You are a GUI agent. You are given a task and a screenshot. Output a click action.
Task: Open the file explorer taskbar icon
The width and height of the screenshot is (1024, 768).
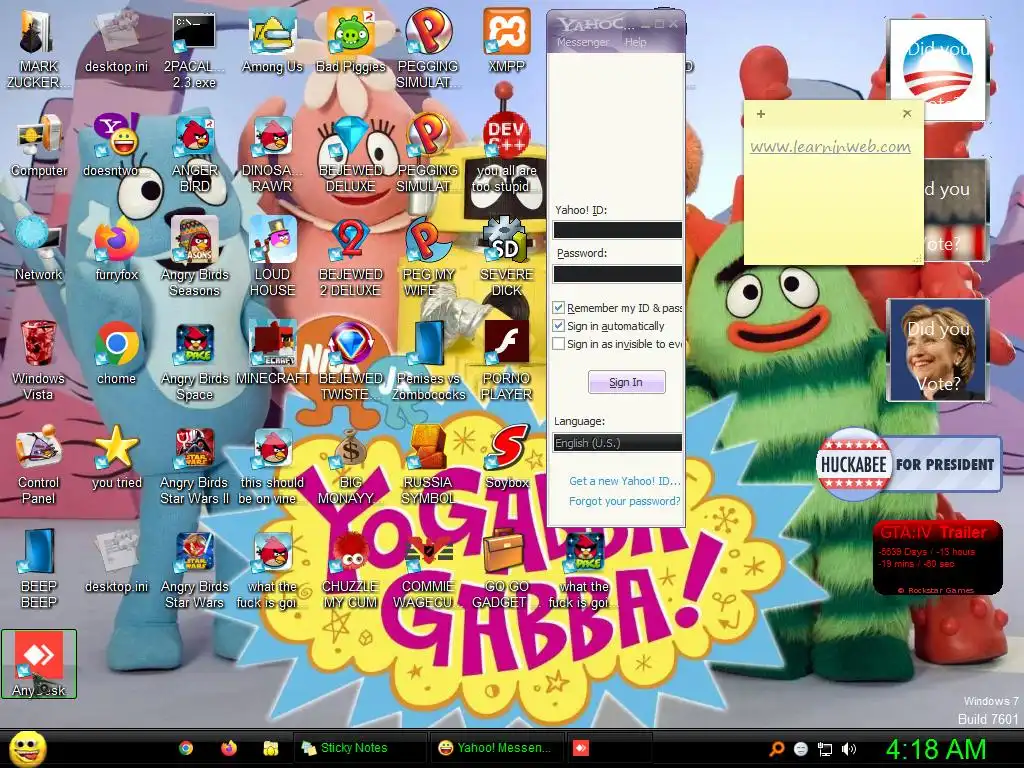271,748
